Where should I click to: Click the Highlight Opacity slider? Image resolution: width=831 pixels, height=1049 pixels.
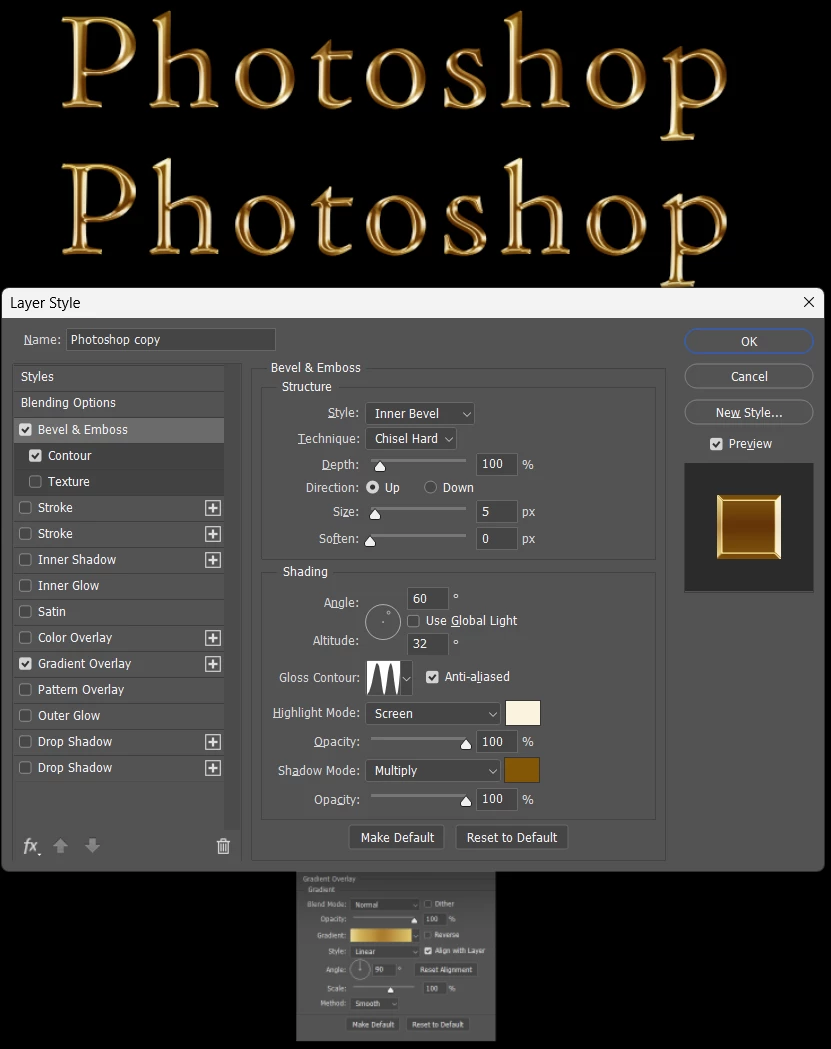click(418, 739)
